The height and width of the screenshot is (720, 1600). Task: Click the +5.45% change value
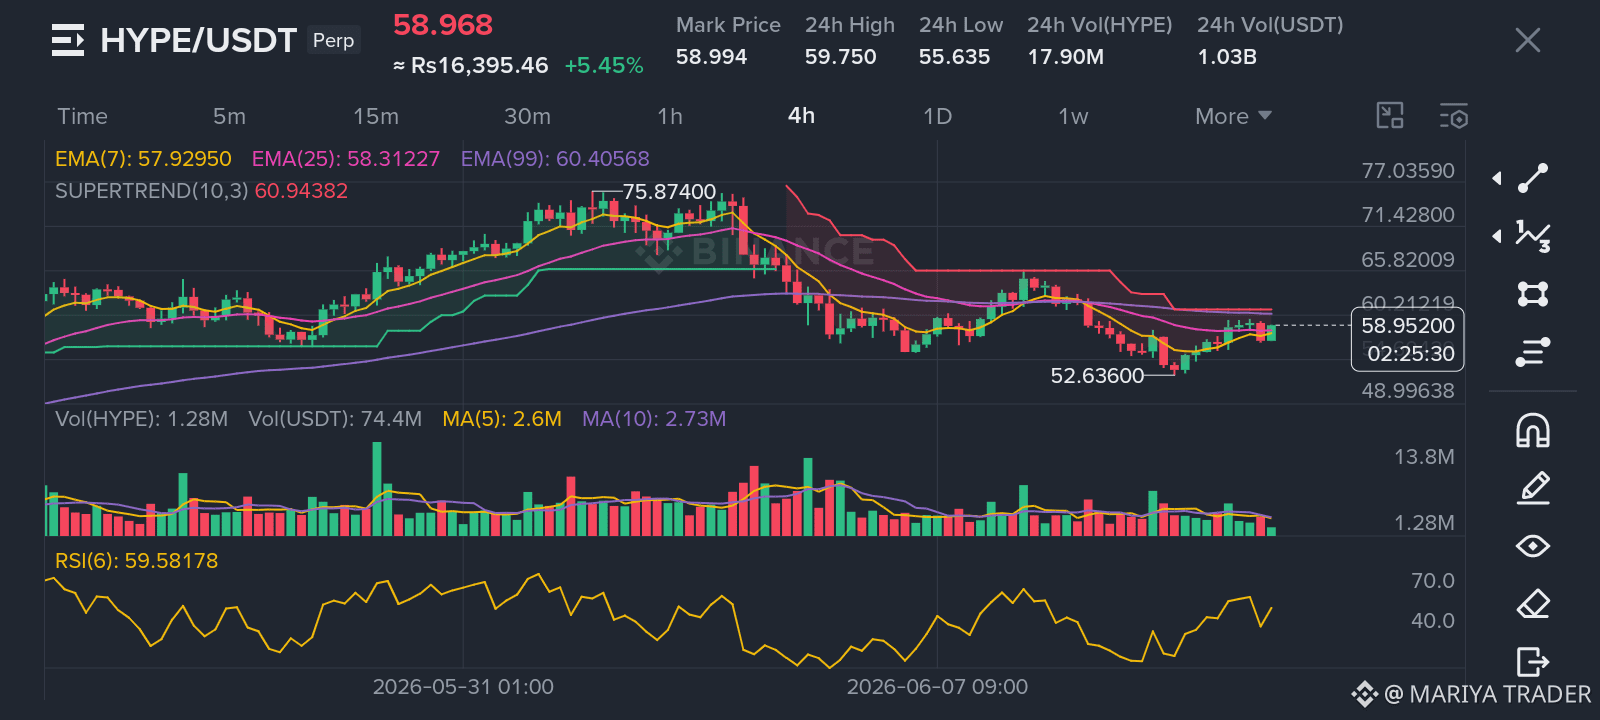coord(604,66)
